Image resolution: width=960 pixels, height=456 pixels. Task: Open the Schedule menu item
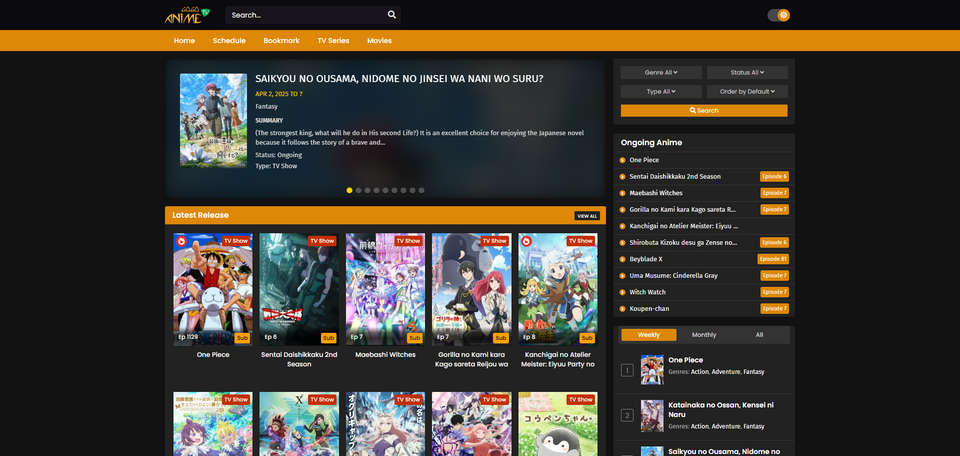tap(229, 41)
